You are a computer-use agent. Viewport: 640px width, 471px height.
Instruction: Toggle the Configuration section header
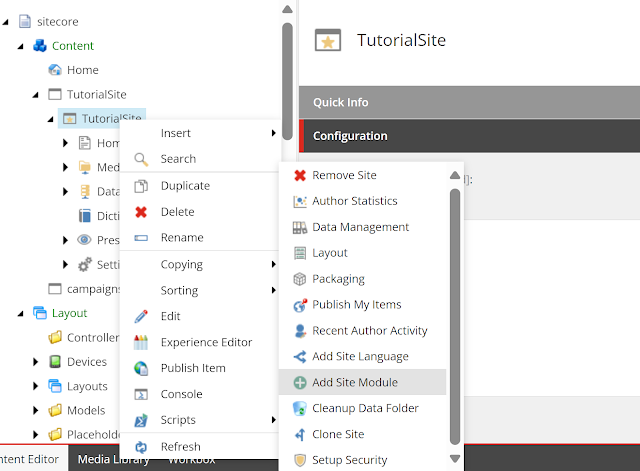click(469, 136)
